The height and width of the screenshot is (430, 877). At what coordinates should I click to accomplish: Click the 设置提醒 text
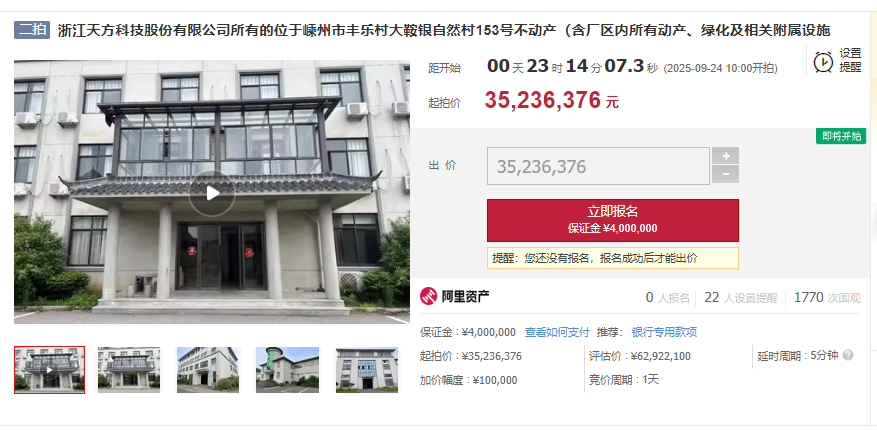click(850, 60)
